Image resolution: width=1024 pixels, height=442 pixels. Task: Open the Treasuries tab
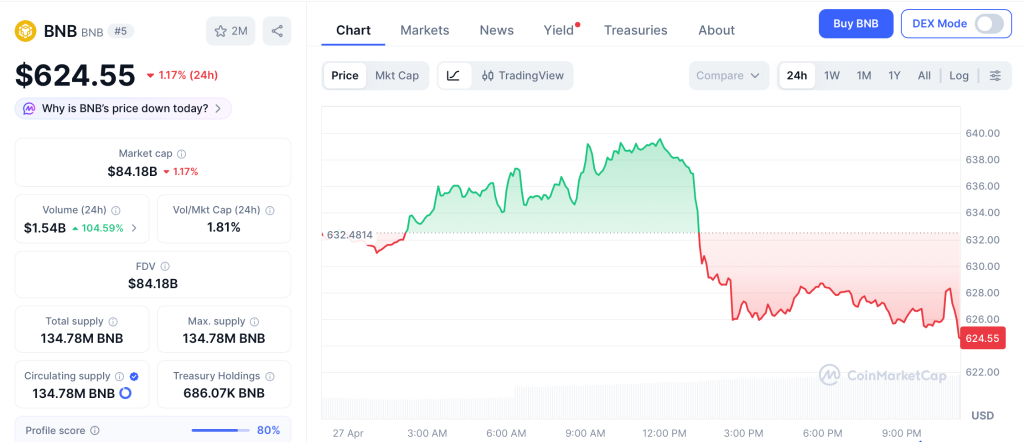click(635, 30)
